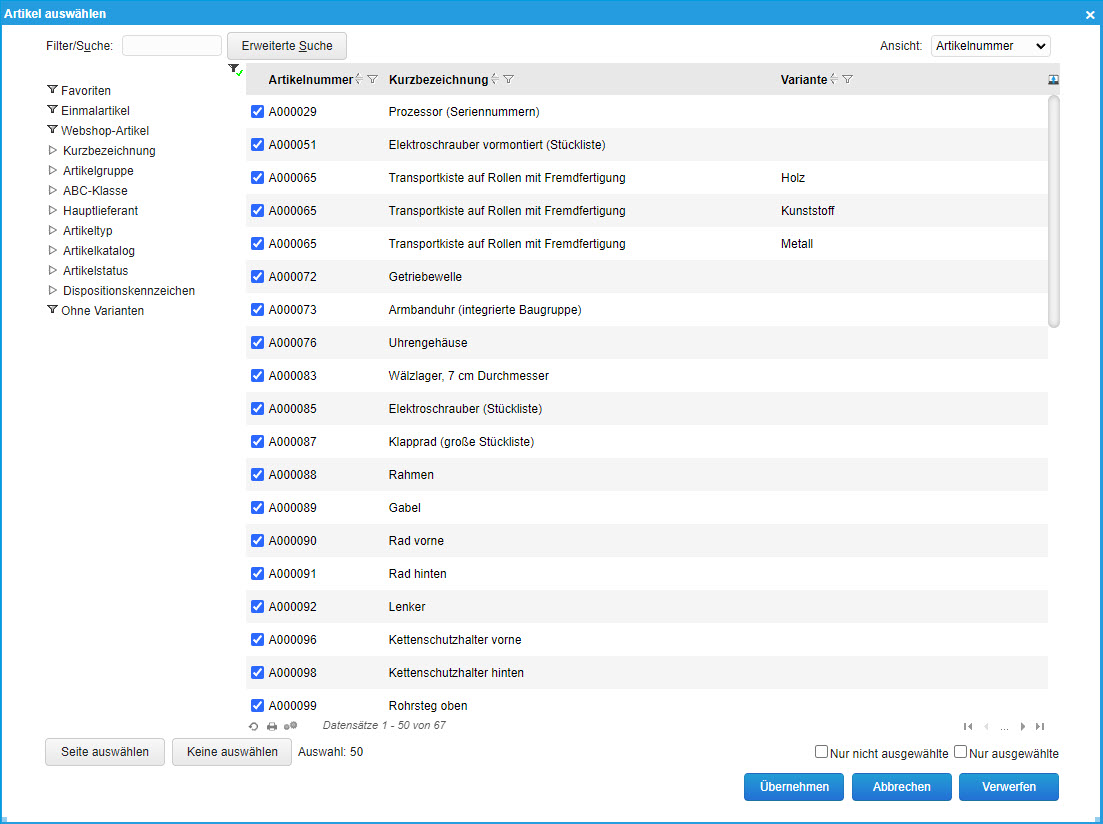This screenshot has width=1103, height=824.
Task: Uncheck article A000051 Elektroschrauber vormontiert
Action: click(257, 145)
